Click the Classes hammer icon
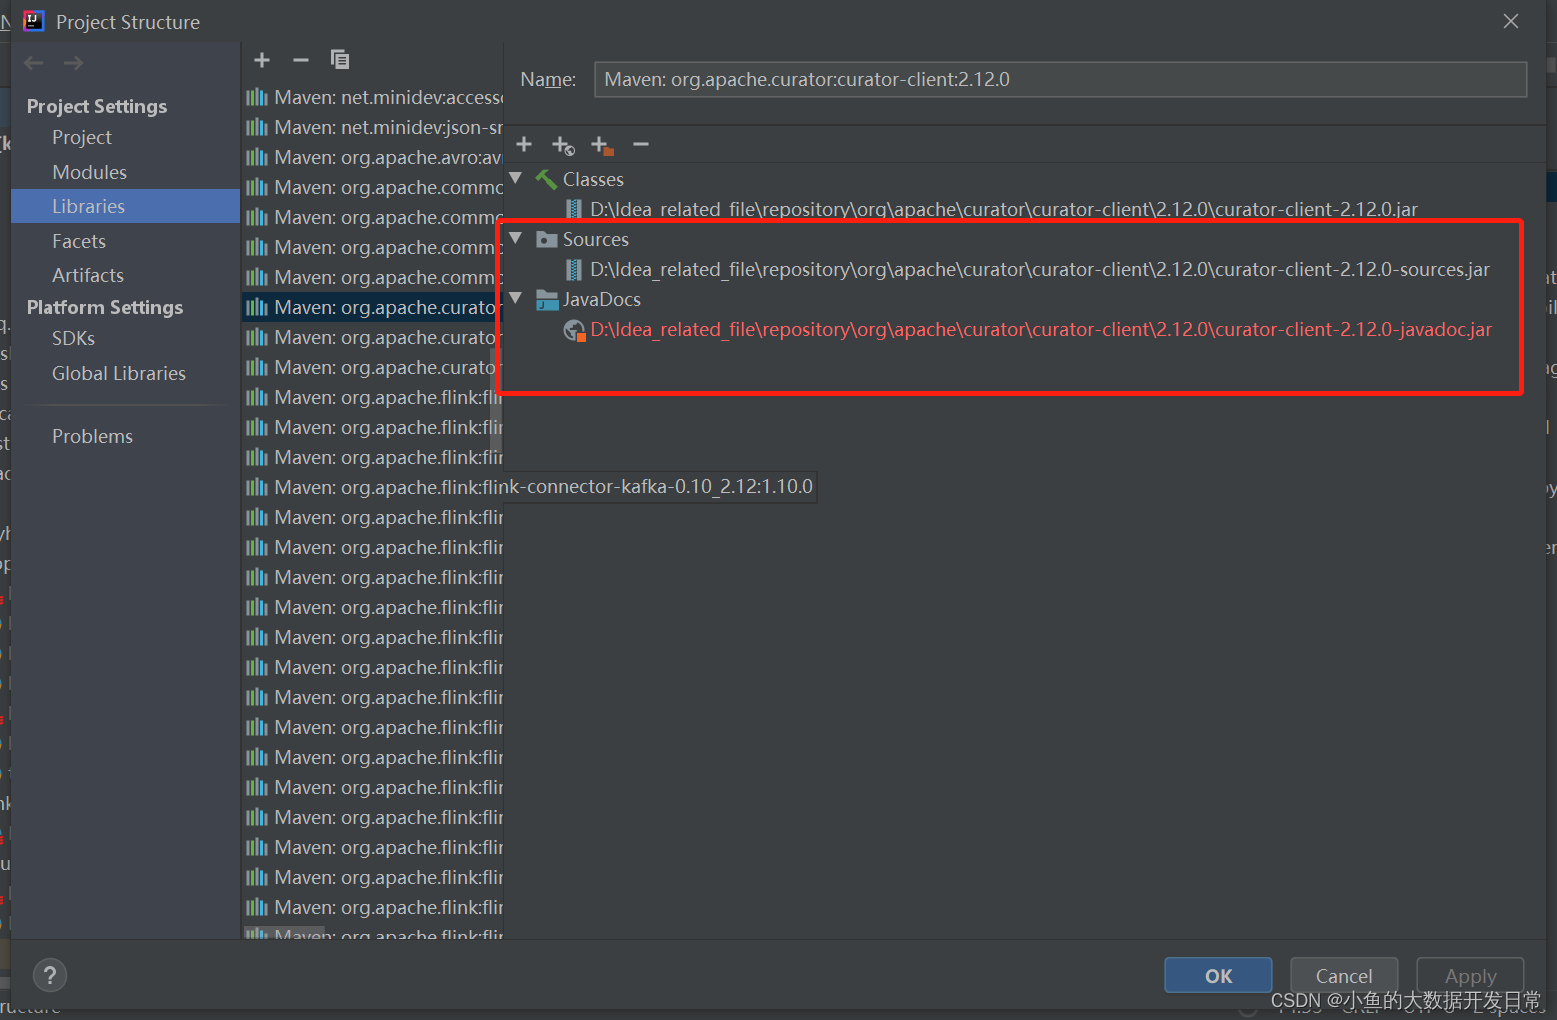Screen dimensions: 1557x1020 [x=546, y=180]
